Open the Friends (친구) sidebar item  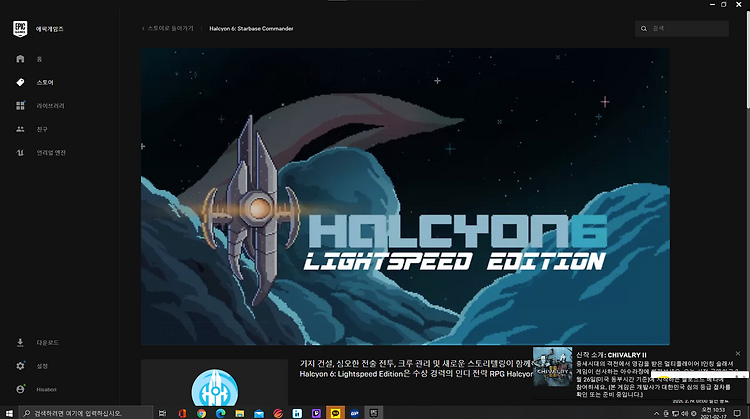coord(42,129)
